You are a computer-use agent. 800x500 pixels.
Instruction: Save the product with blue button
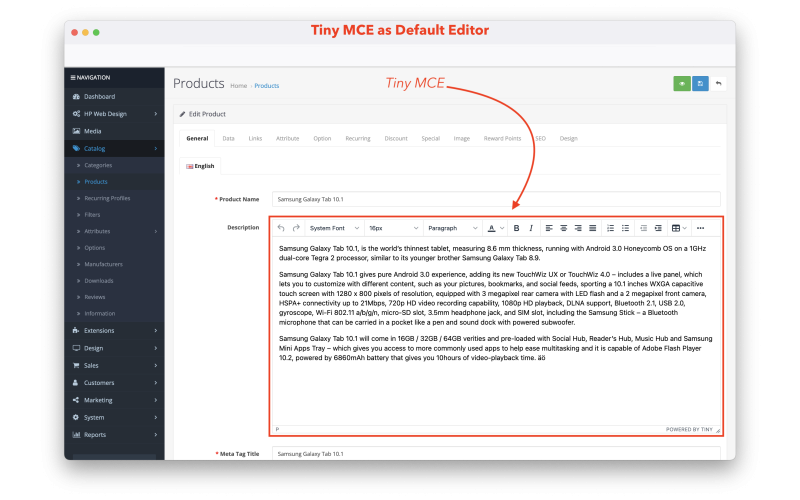pos(700,84)
